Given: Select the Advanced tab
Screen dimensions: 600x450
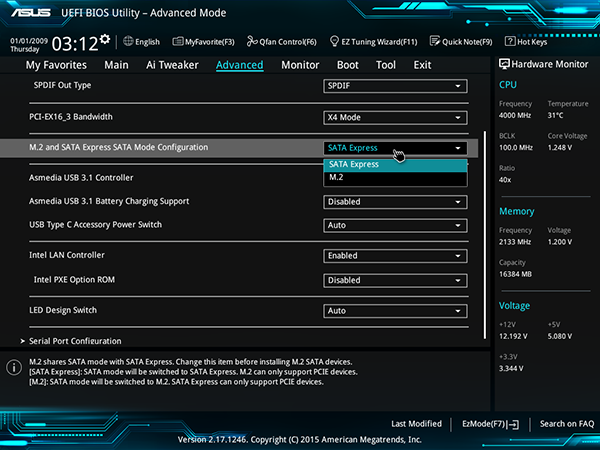Looking at the screenshot, I should pyautogui.click(x=240, y=65).
